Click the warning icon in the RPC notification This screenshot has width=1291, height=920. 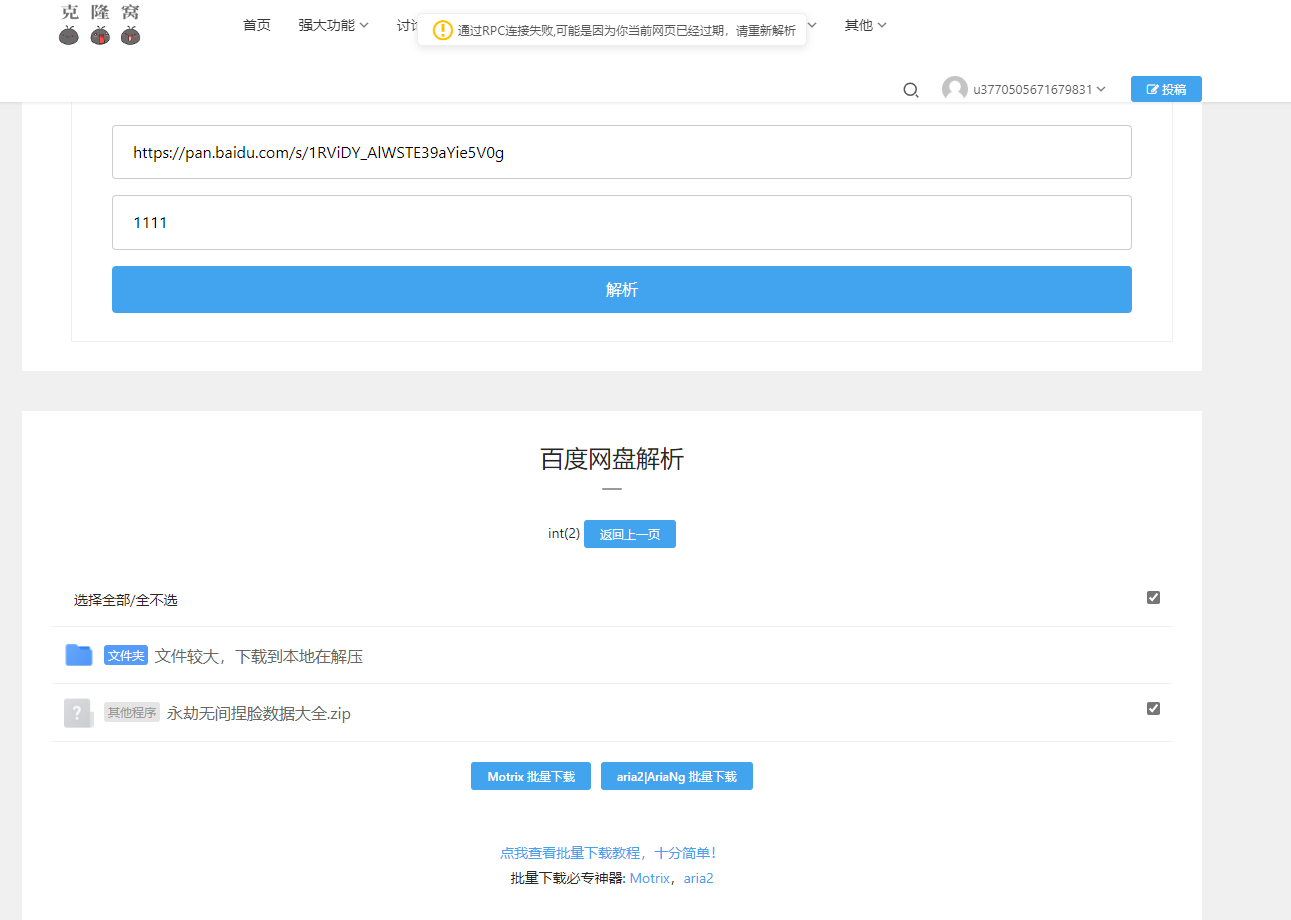tap(443, 30)
